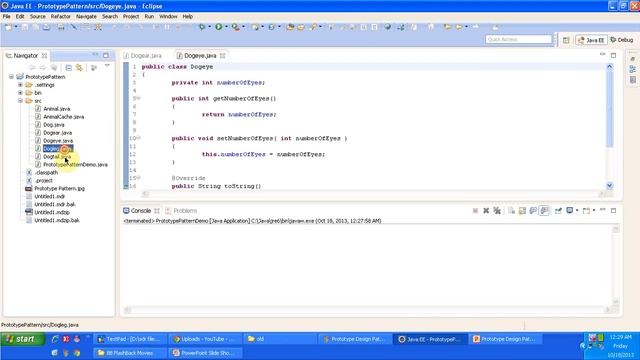Select the .project file
640x360 pixels.
pyautogui.click(x=43, y=180)
